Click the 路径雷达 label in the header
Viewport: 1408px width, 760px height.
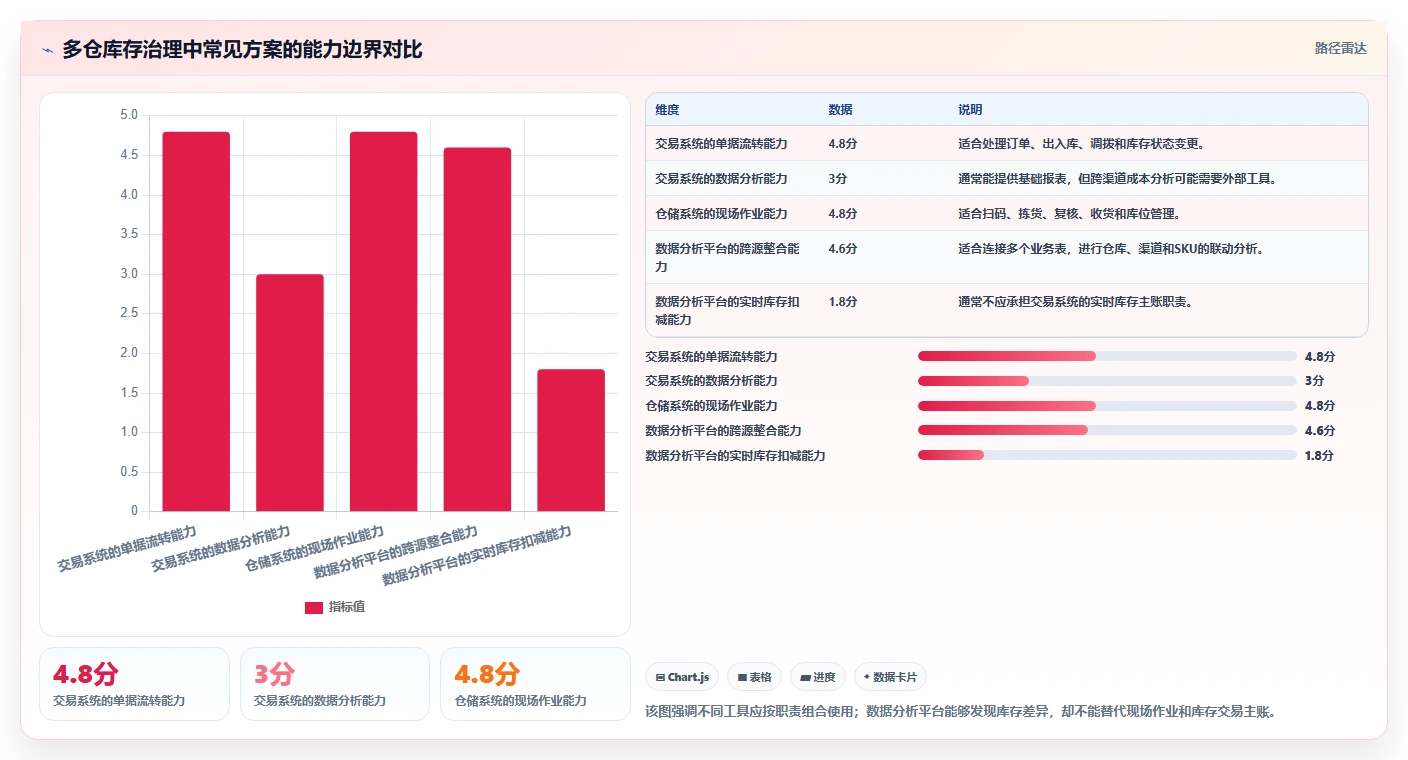point(1340,48)
